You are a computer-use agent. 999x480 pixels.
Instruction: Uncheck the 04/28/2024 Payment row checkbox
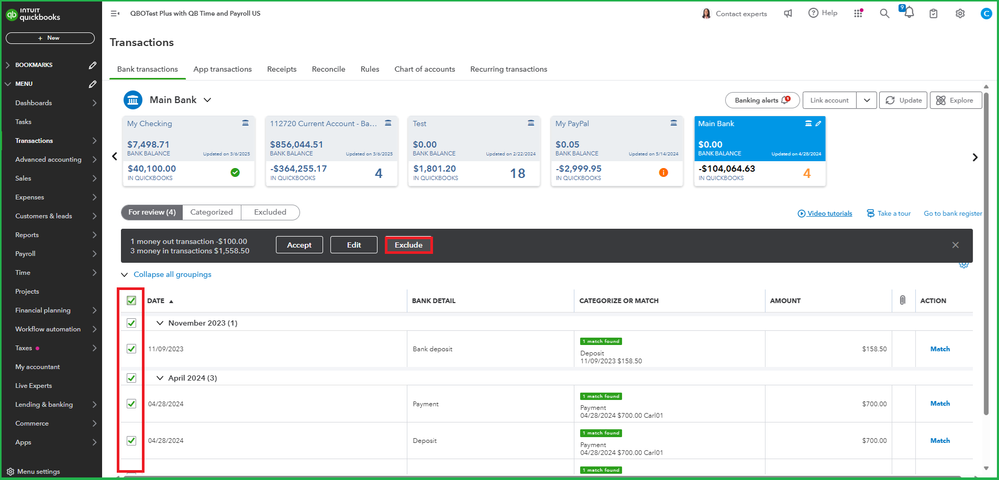[132, 404]
